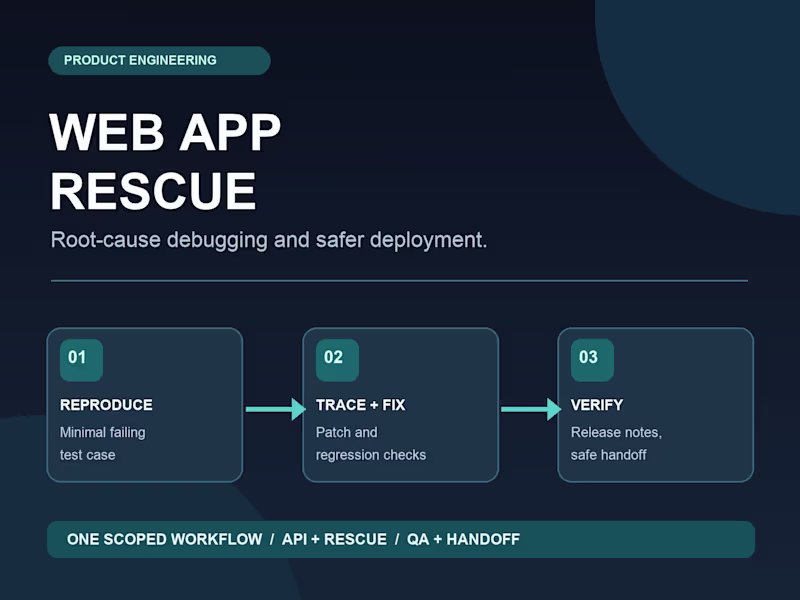Screen dimensions: 800x600
Task: Click 'API + RESCUE' in the footer bar
Action: [x=334, y=539]
